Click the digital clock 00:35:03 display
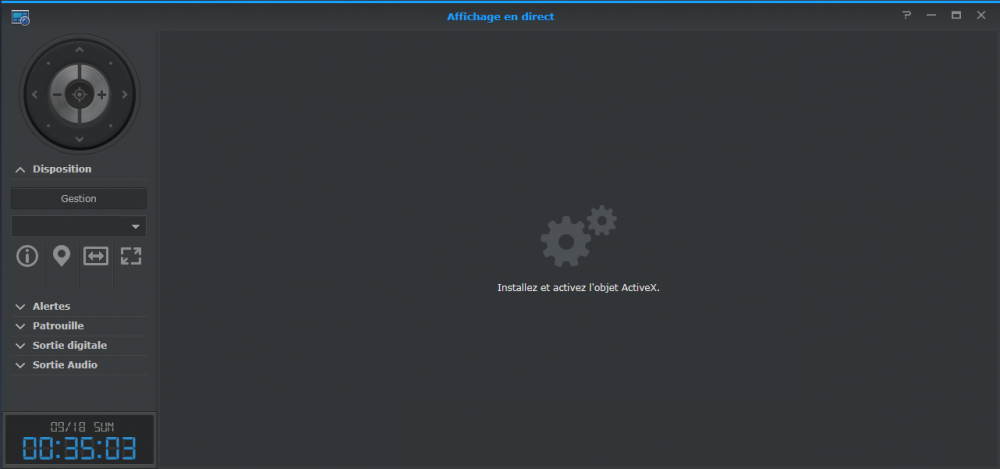1000x469 pixels. 79,449
